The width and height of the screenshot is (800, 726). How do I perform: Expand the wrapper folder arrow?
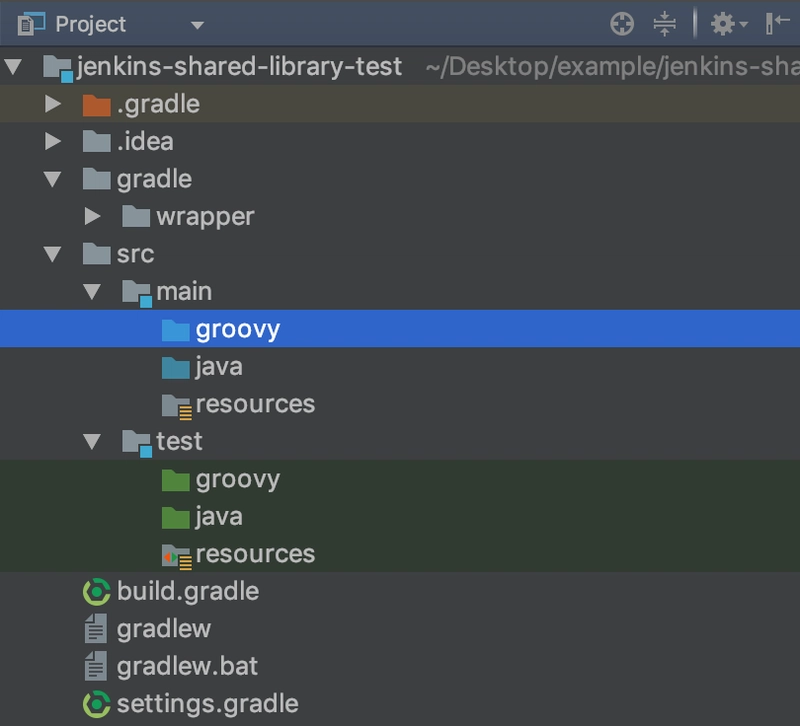coord(92,216)
